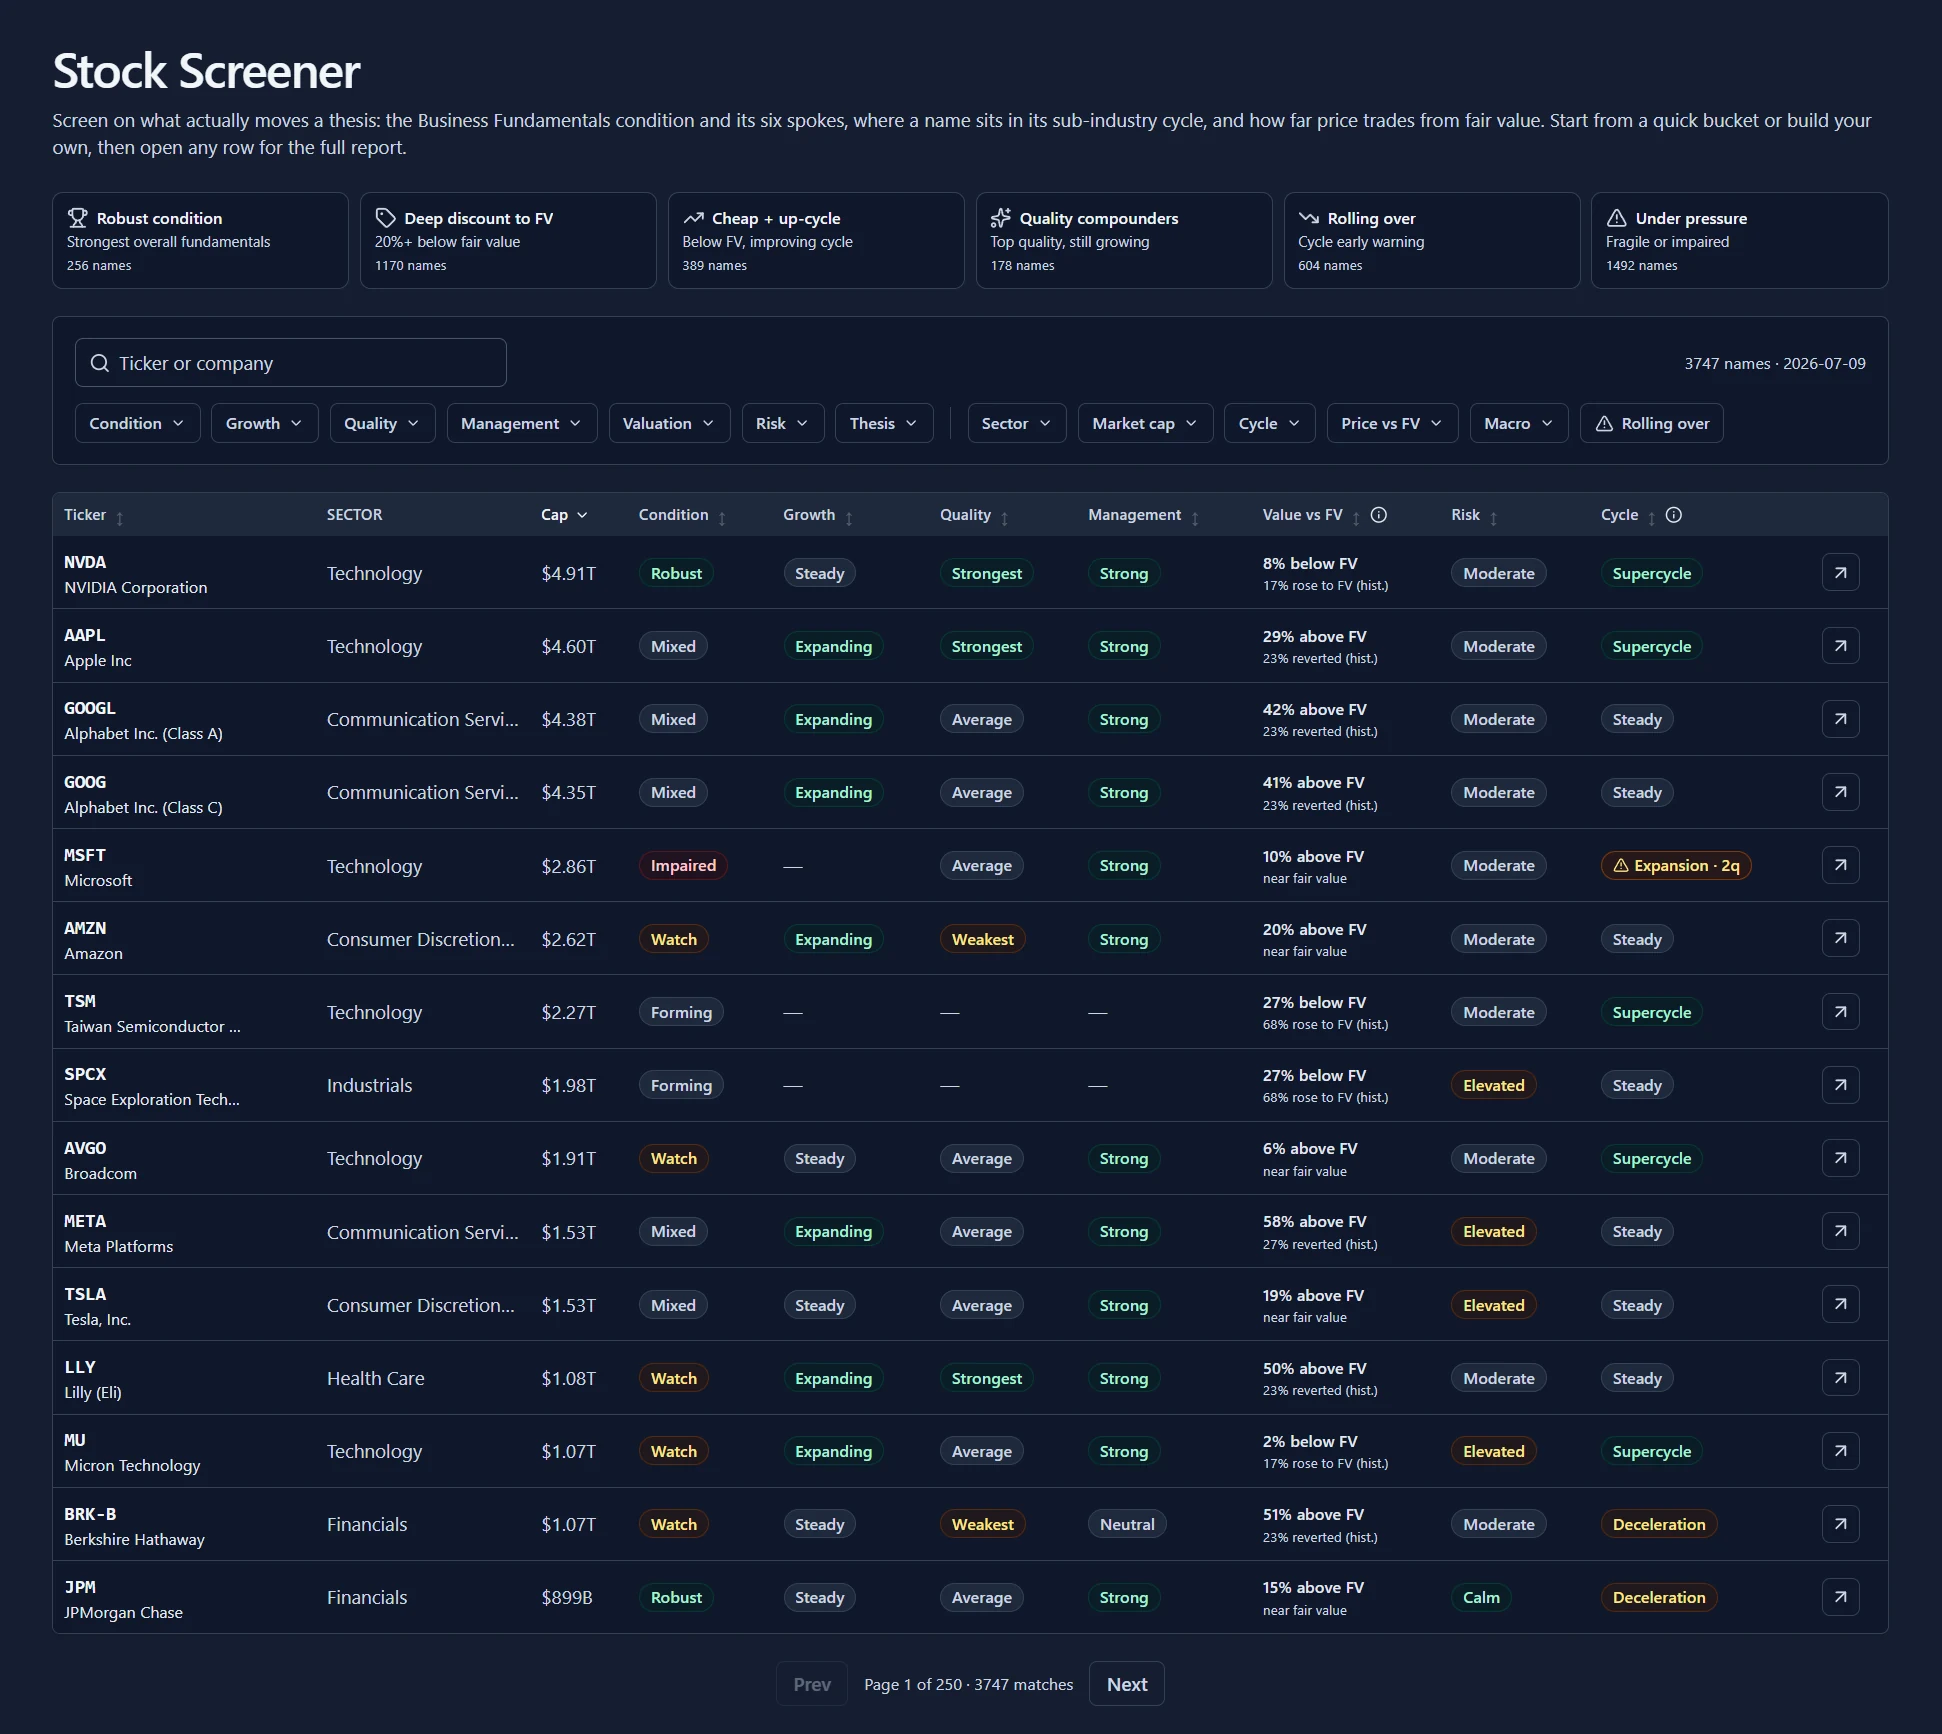Select the Cheap + up-cycle bucket
Viewport: 1942px width, 1734px height.
[816, 240]
